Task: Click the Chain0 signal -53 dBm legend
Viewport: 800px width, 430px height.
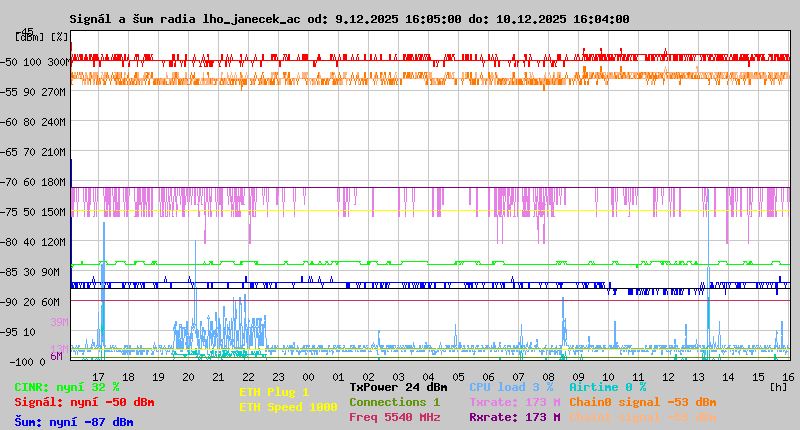Action: click(x=642, y=402)
